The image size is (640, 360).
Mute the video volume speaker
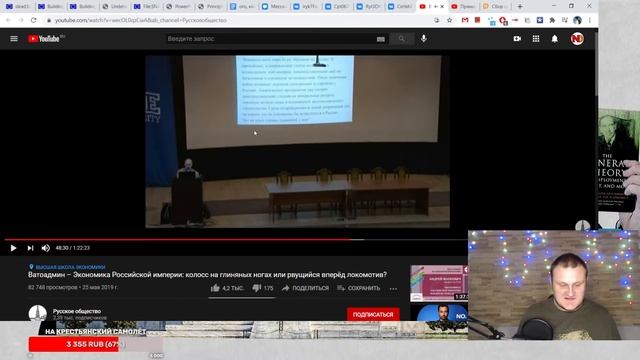[x=46, y=248]
